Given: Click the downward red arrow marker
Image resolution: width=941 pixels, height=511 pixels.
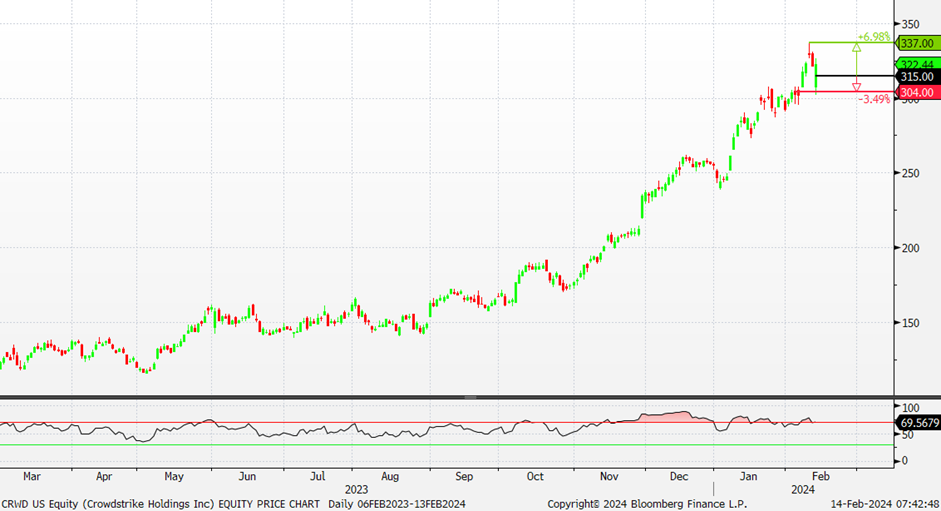Looking at the screenshot, I should pyautogui.click(x=856, y=87).
